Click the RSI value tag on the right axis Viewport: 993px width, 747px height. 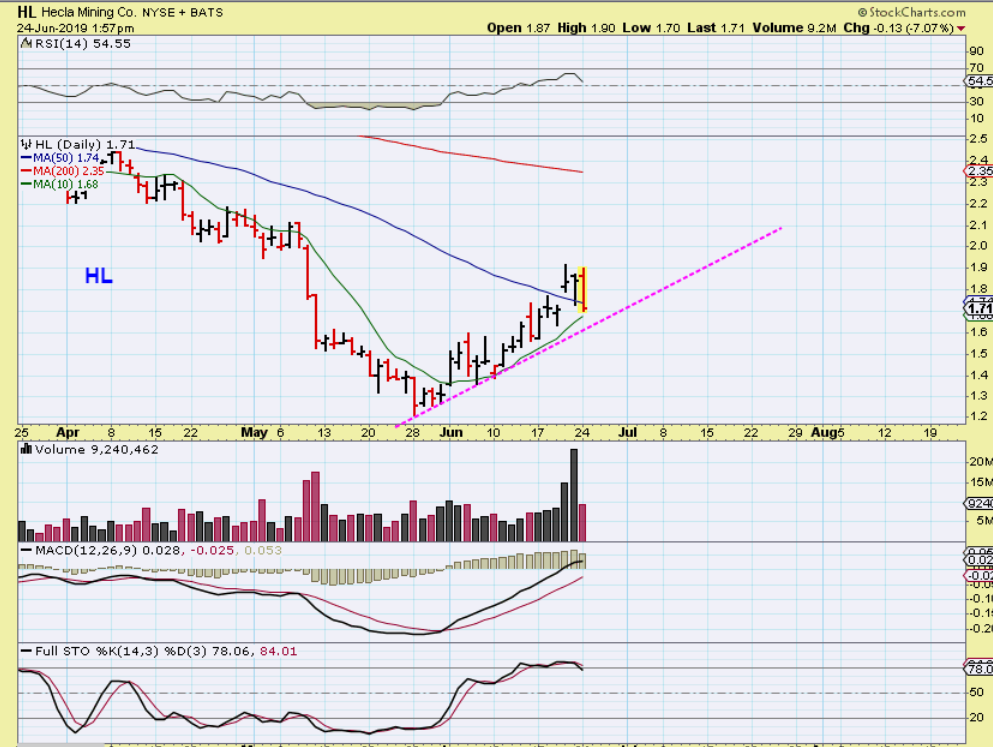[979, 81]
